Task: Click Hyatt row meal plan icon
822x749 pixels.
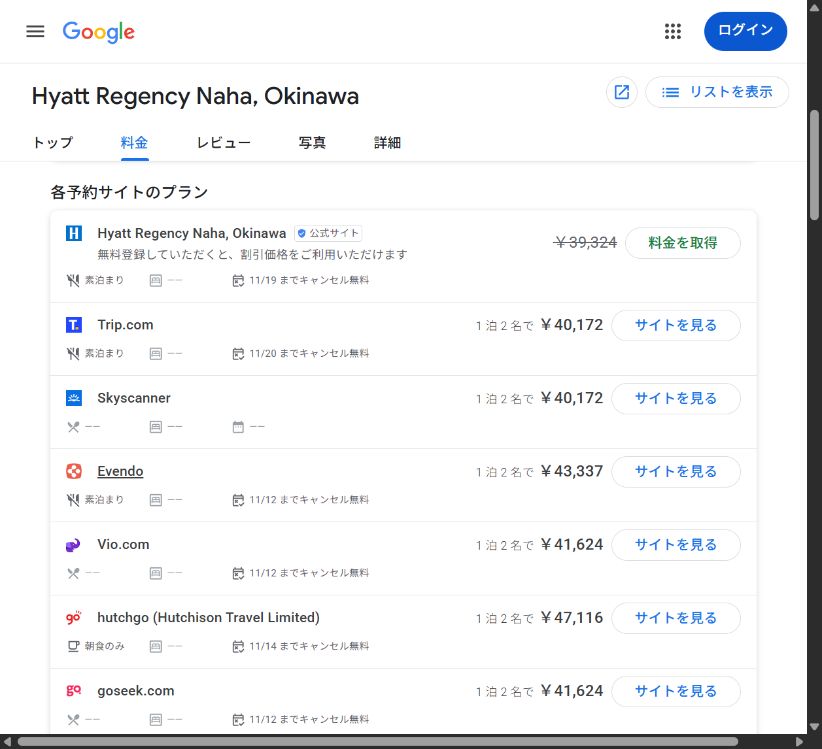Action: [x=73, y=280]
